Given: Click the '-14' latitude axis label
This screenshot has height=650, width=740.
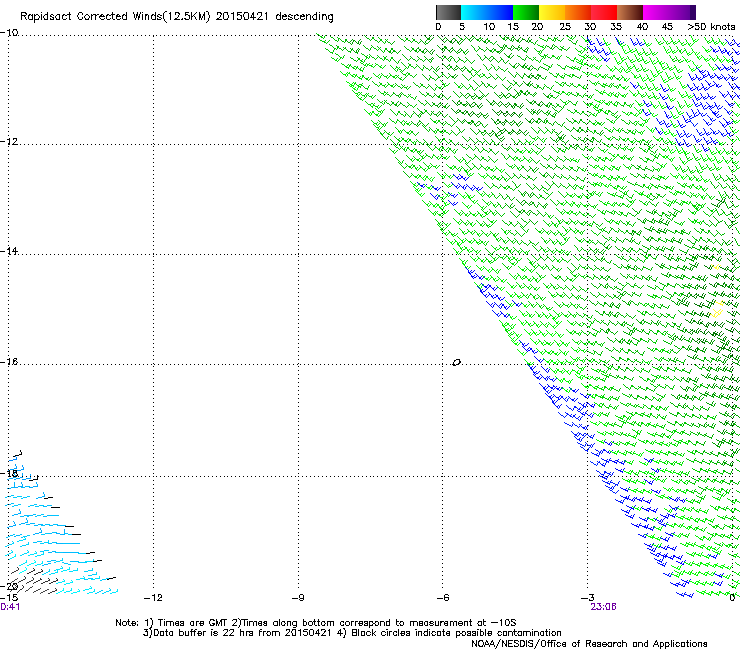Looking at the screenshot, I should pyautogui.click(x=9, y=251).
